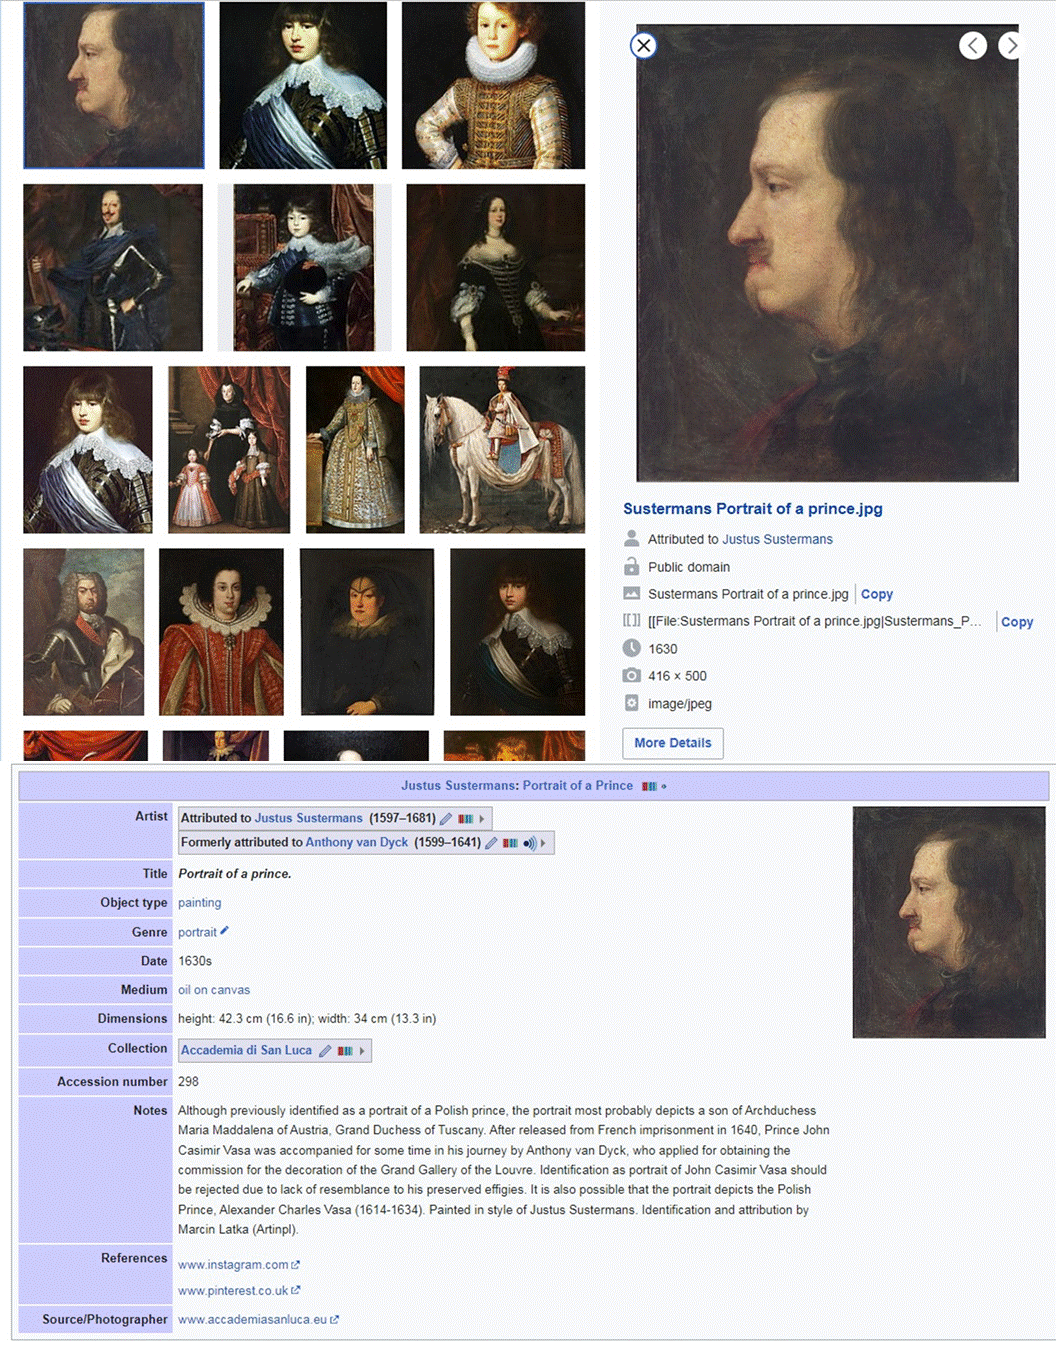This screenshot has width=1056, height=1345.
Task: Click the Wikidata icon in the Portrait of a Prince header
Action: pos(649,786)
